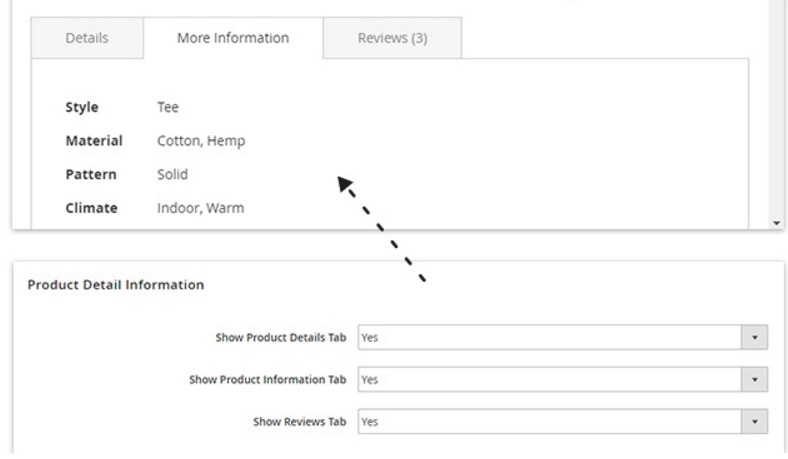Click the Show Product Details Tab arrow button

point(756,338)
